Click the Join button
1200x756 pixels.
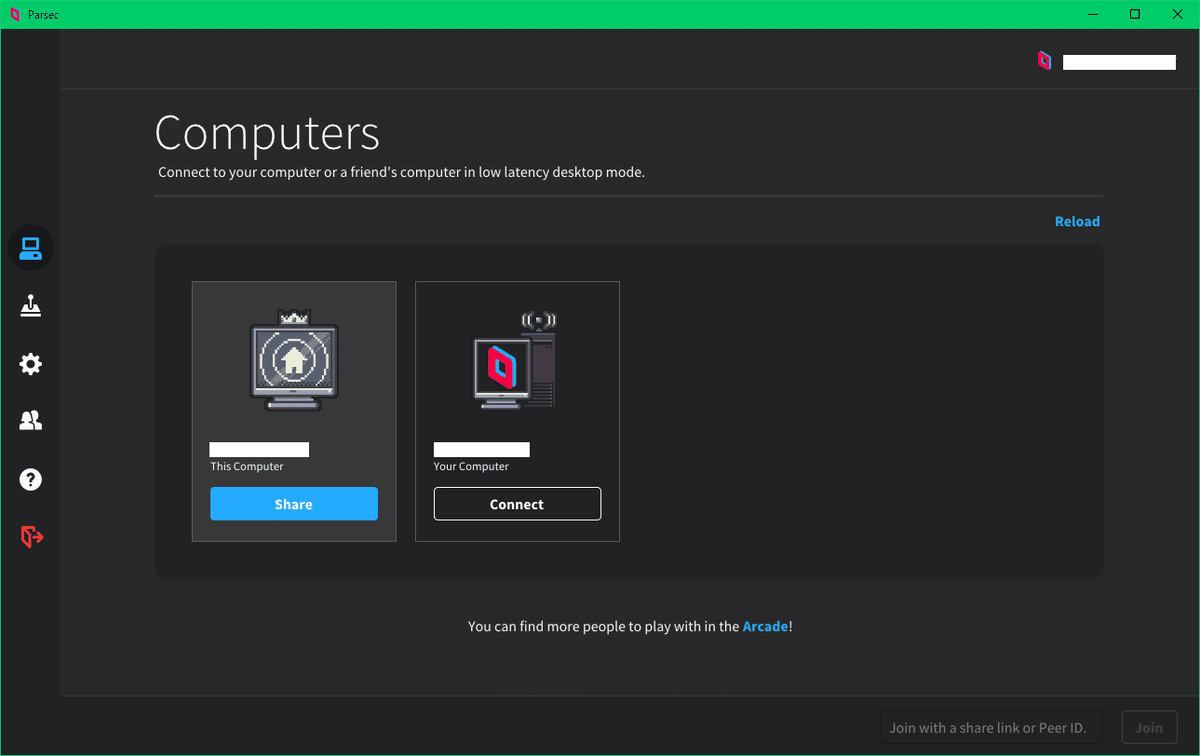click(x=1149, y=727)
